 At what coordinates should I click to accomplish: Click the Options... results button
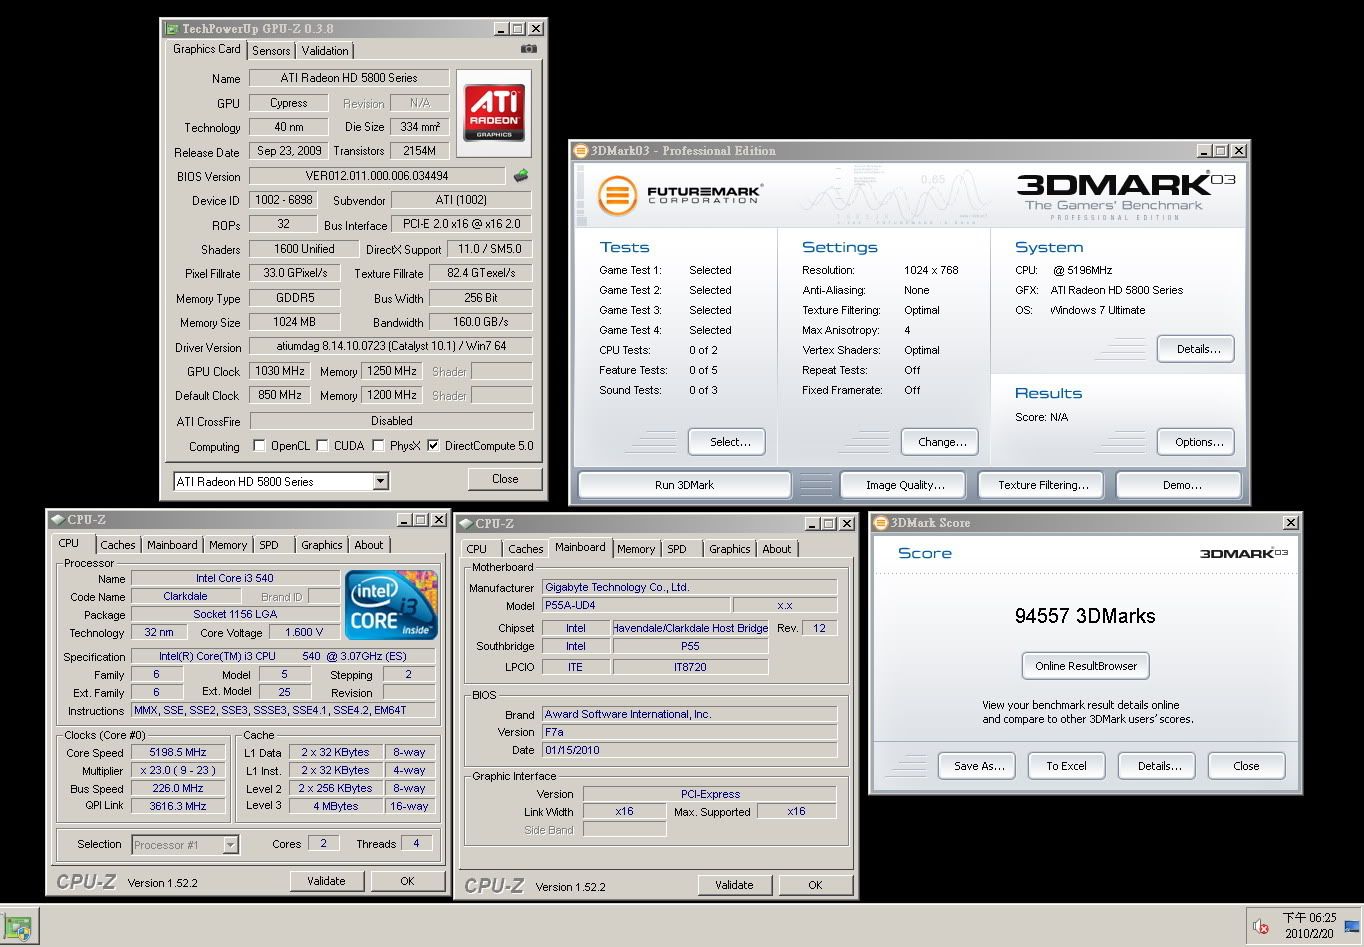[x=1198, y=442]
